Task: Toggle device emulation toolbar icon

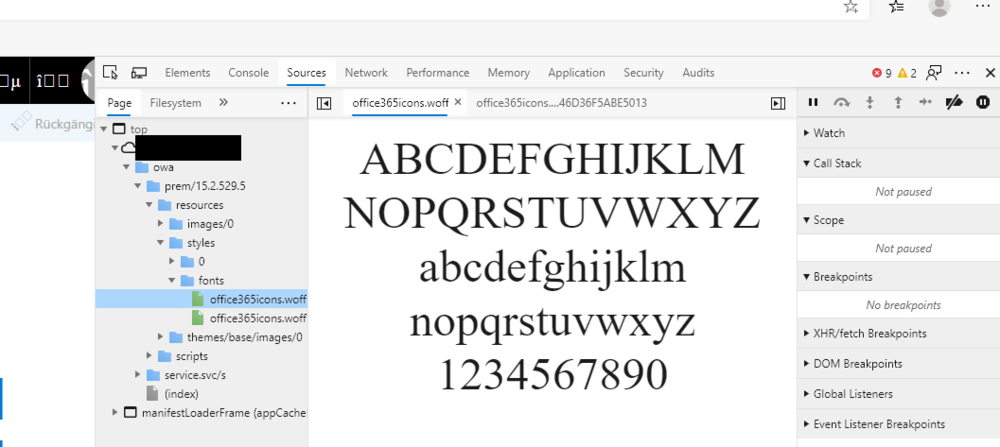Action: (x=139, y=73)
